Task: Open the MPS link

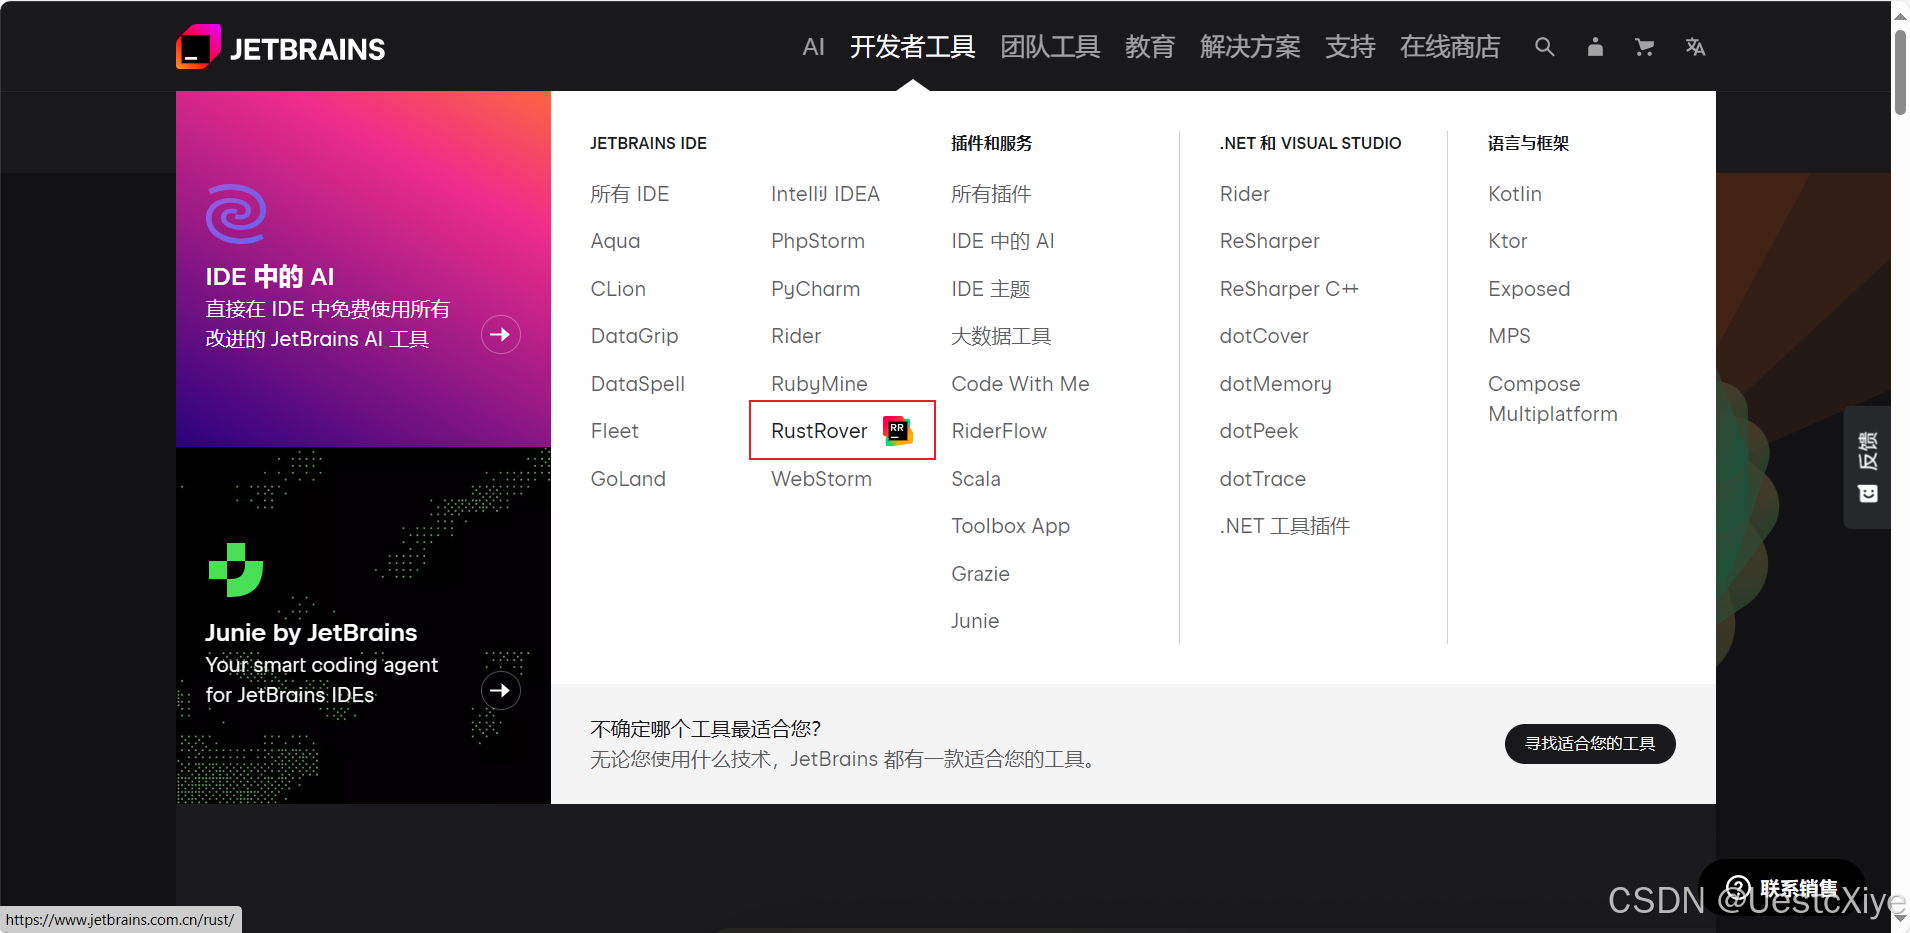Action: 1509,336
